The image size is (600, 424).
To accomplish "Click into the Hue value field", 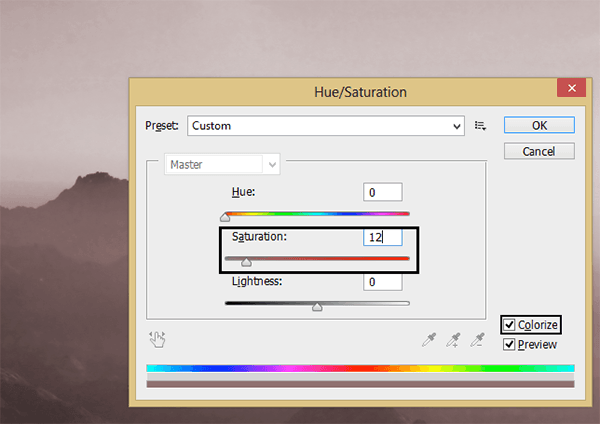I will point(382,192).
